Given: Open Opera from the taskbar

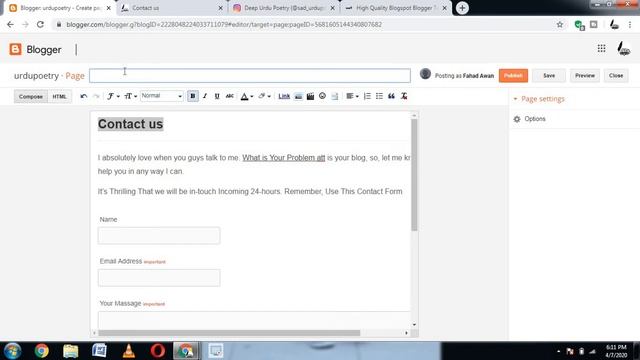Looking at the screenshot, I should 158,351.
